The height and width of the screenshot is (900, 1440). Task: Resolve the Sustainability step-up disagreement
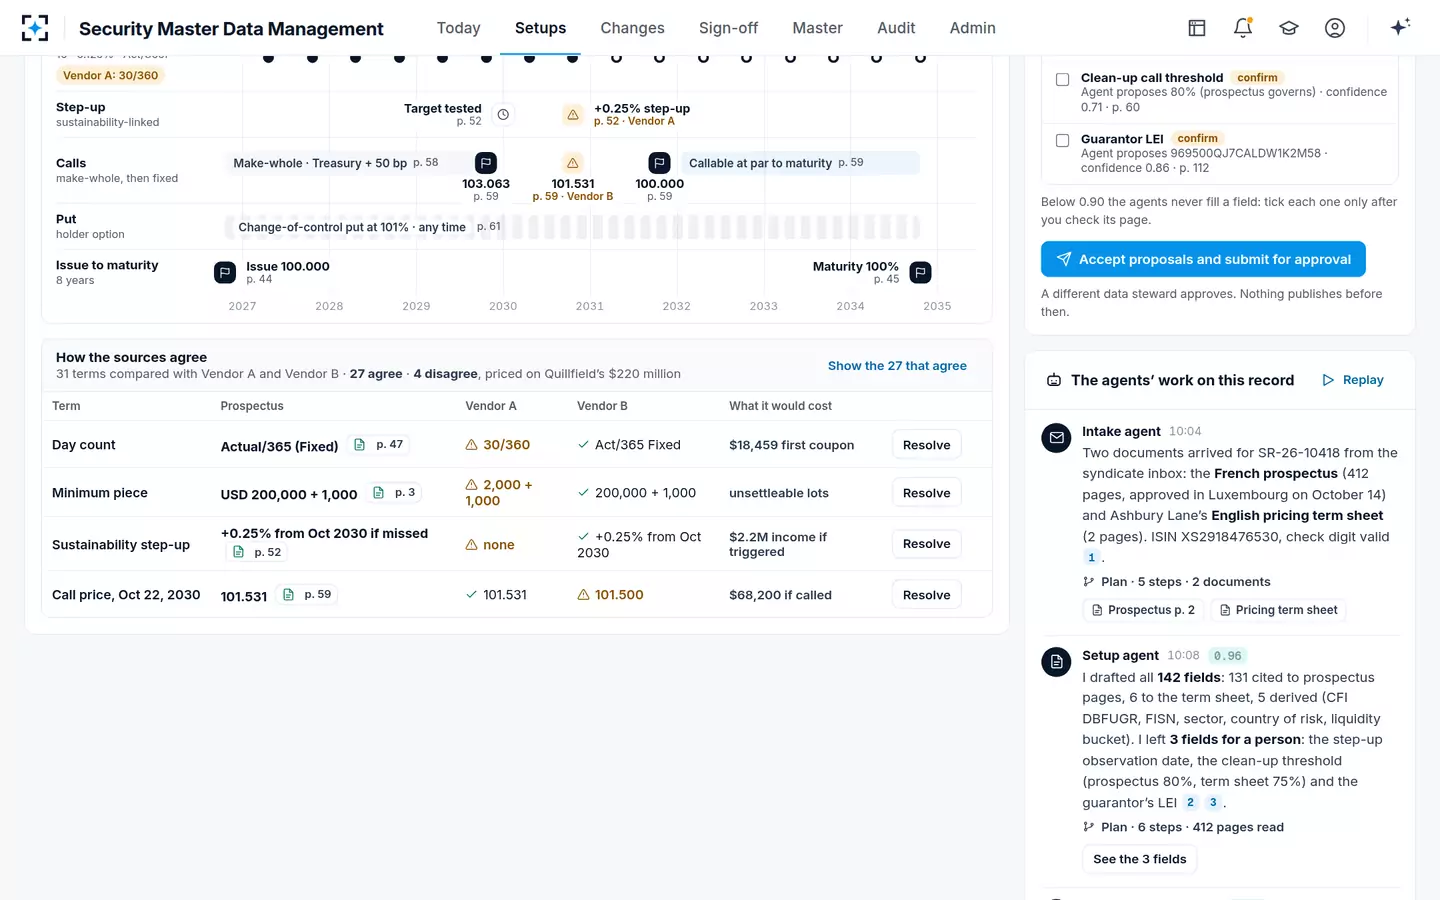(926, 544)
